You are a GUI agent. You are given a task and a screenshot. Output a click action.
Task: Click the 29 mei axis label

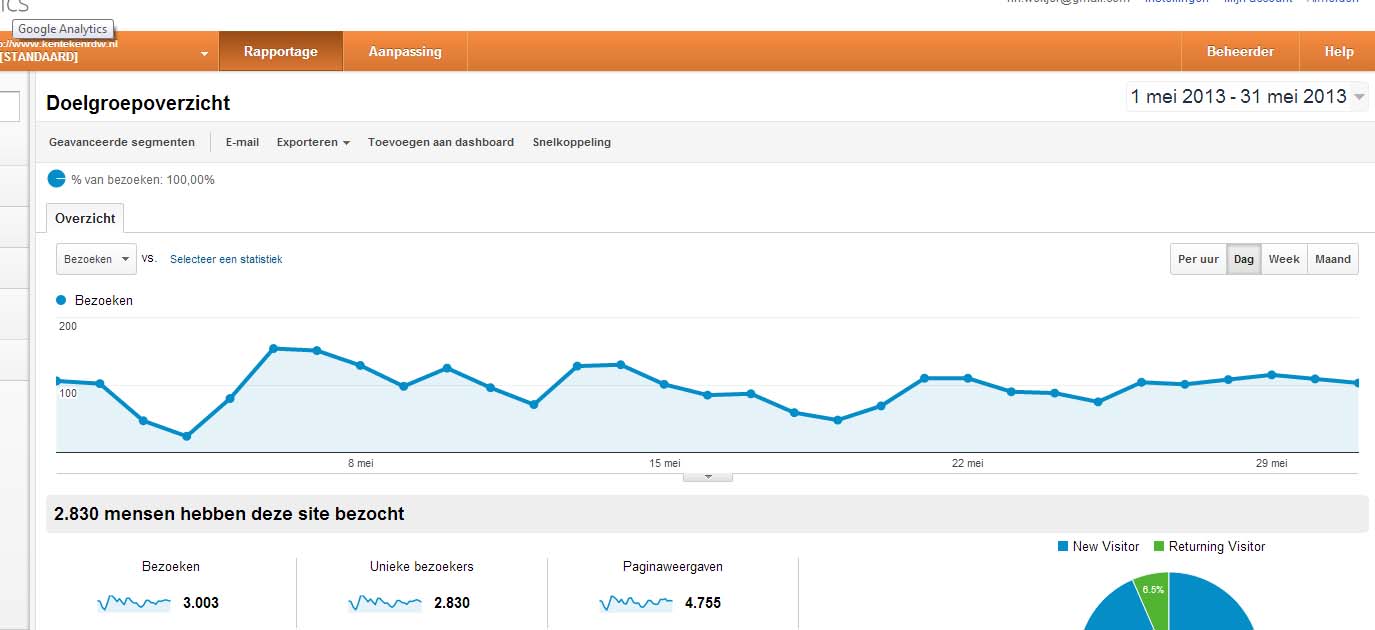pos(1271,463)
